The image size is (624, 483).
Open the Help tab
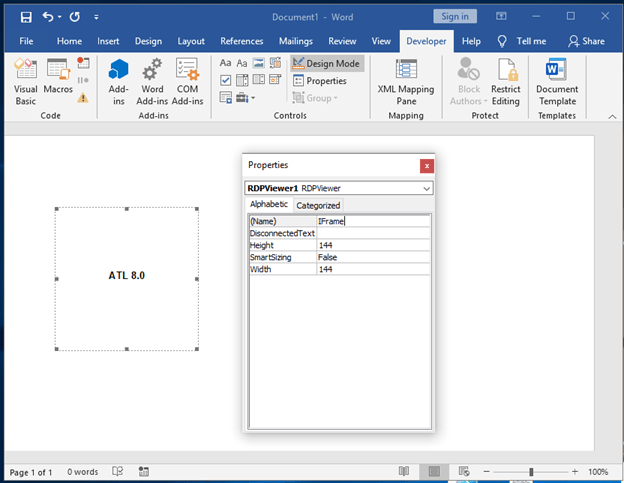[471, 41]
